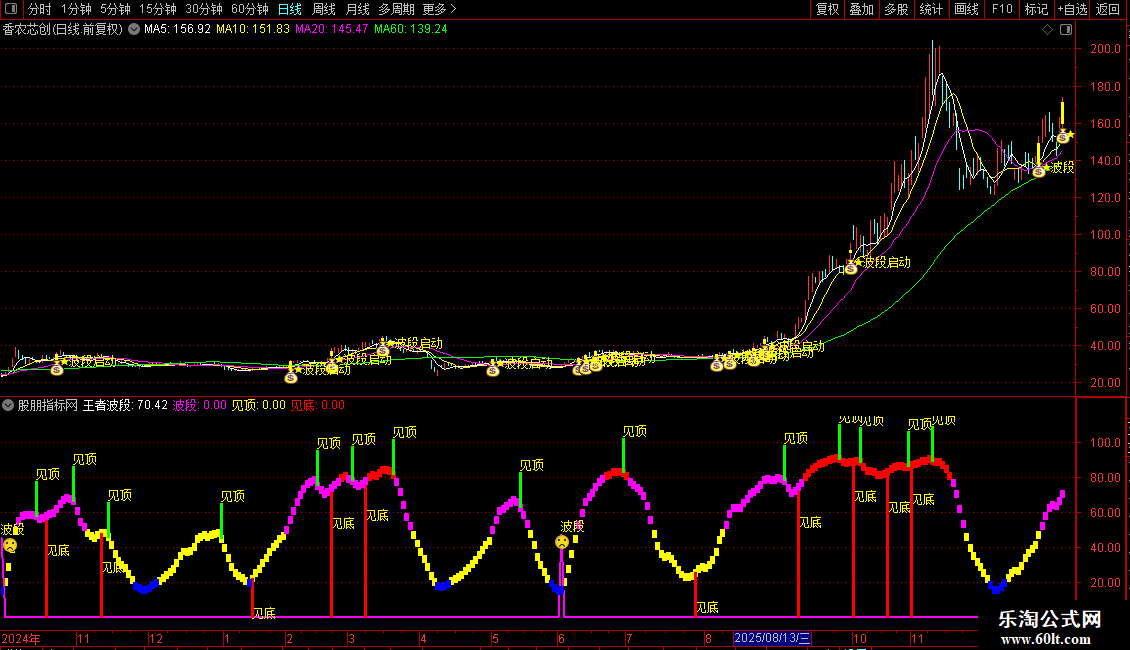Click the 复权 button
Viewport: 1130px width, 650px height.
coord(827,10)
